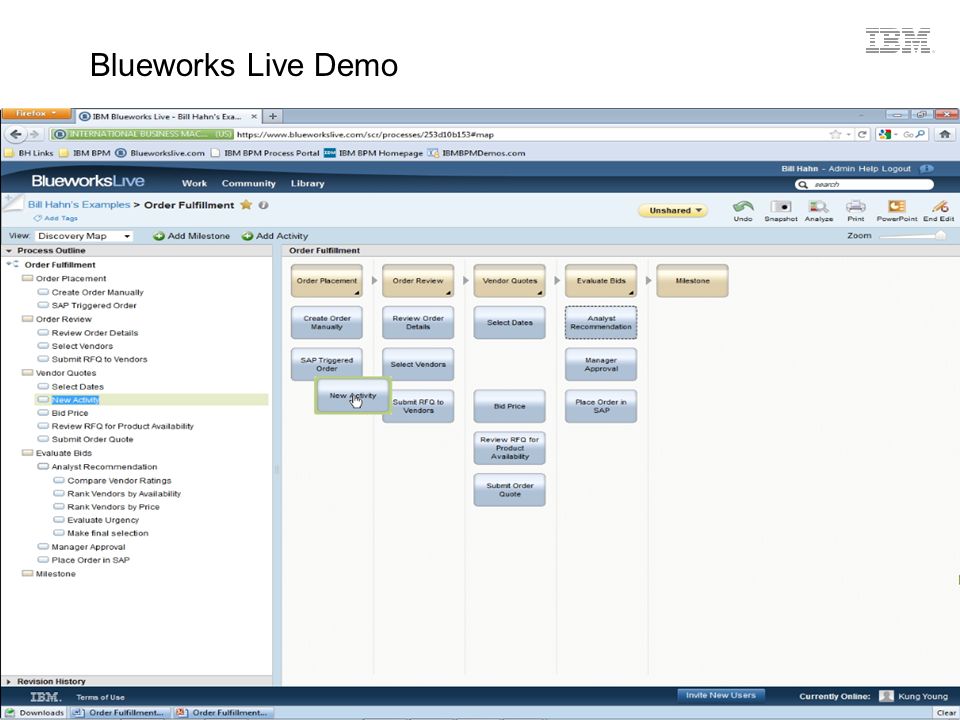Click the Bid Price activity box
The width and height of the screenshot is (960, 720).
[509, 406]
